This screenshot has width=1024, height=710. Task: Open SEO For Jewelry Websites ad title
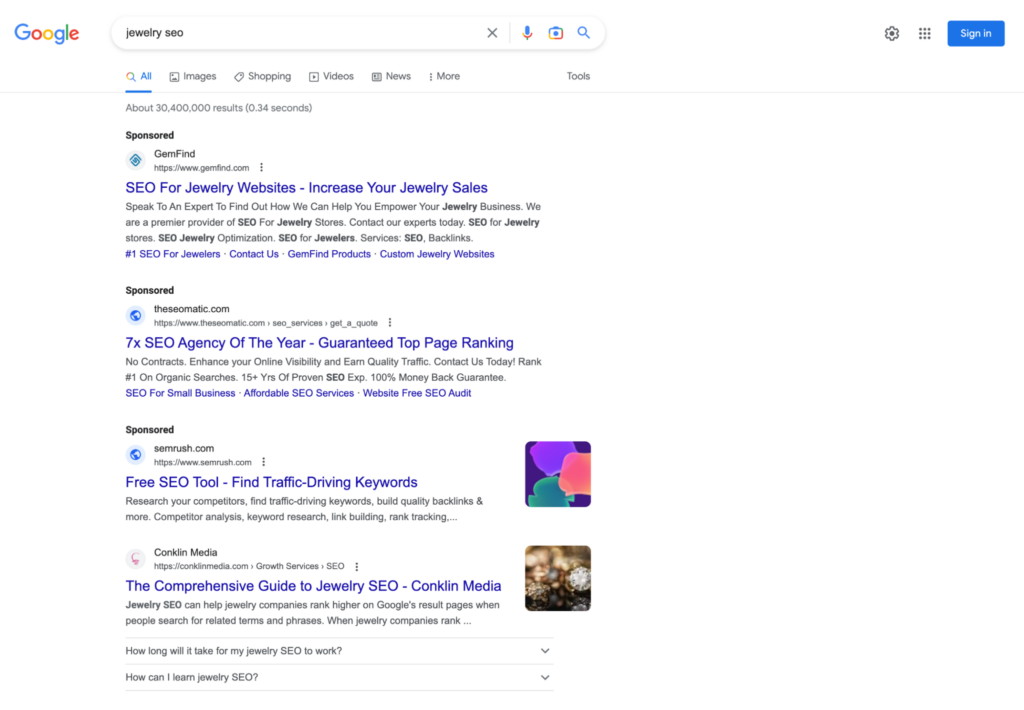pyautogui.click(x=306, y=187)
